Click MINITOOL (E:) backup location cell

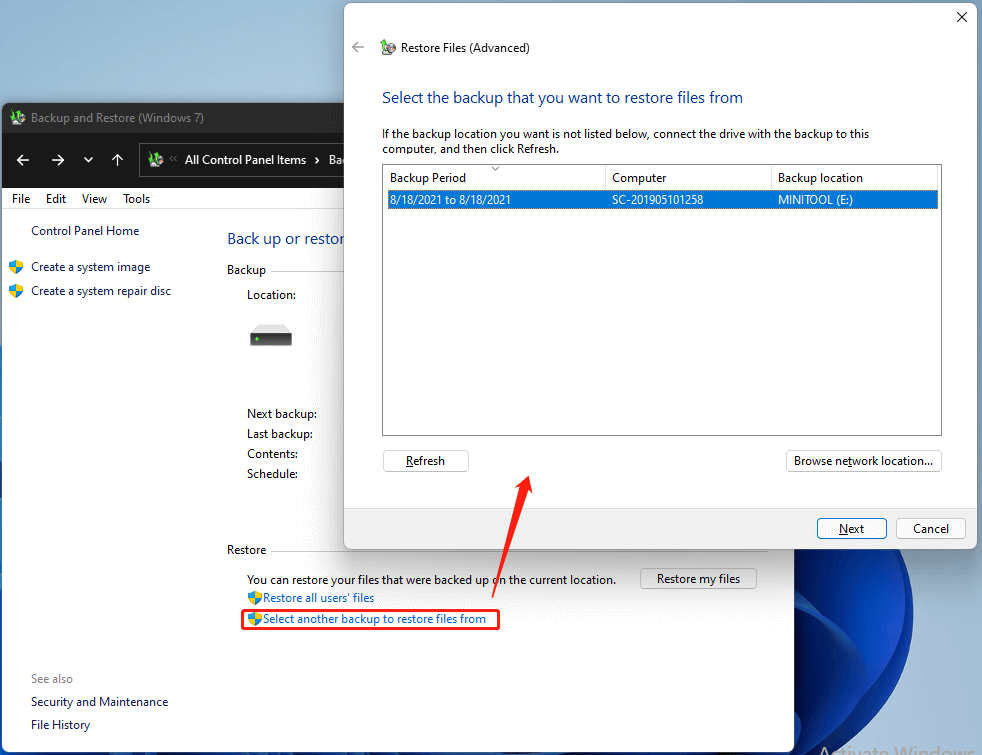tap(815, 200)
